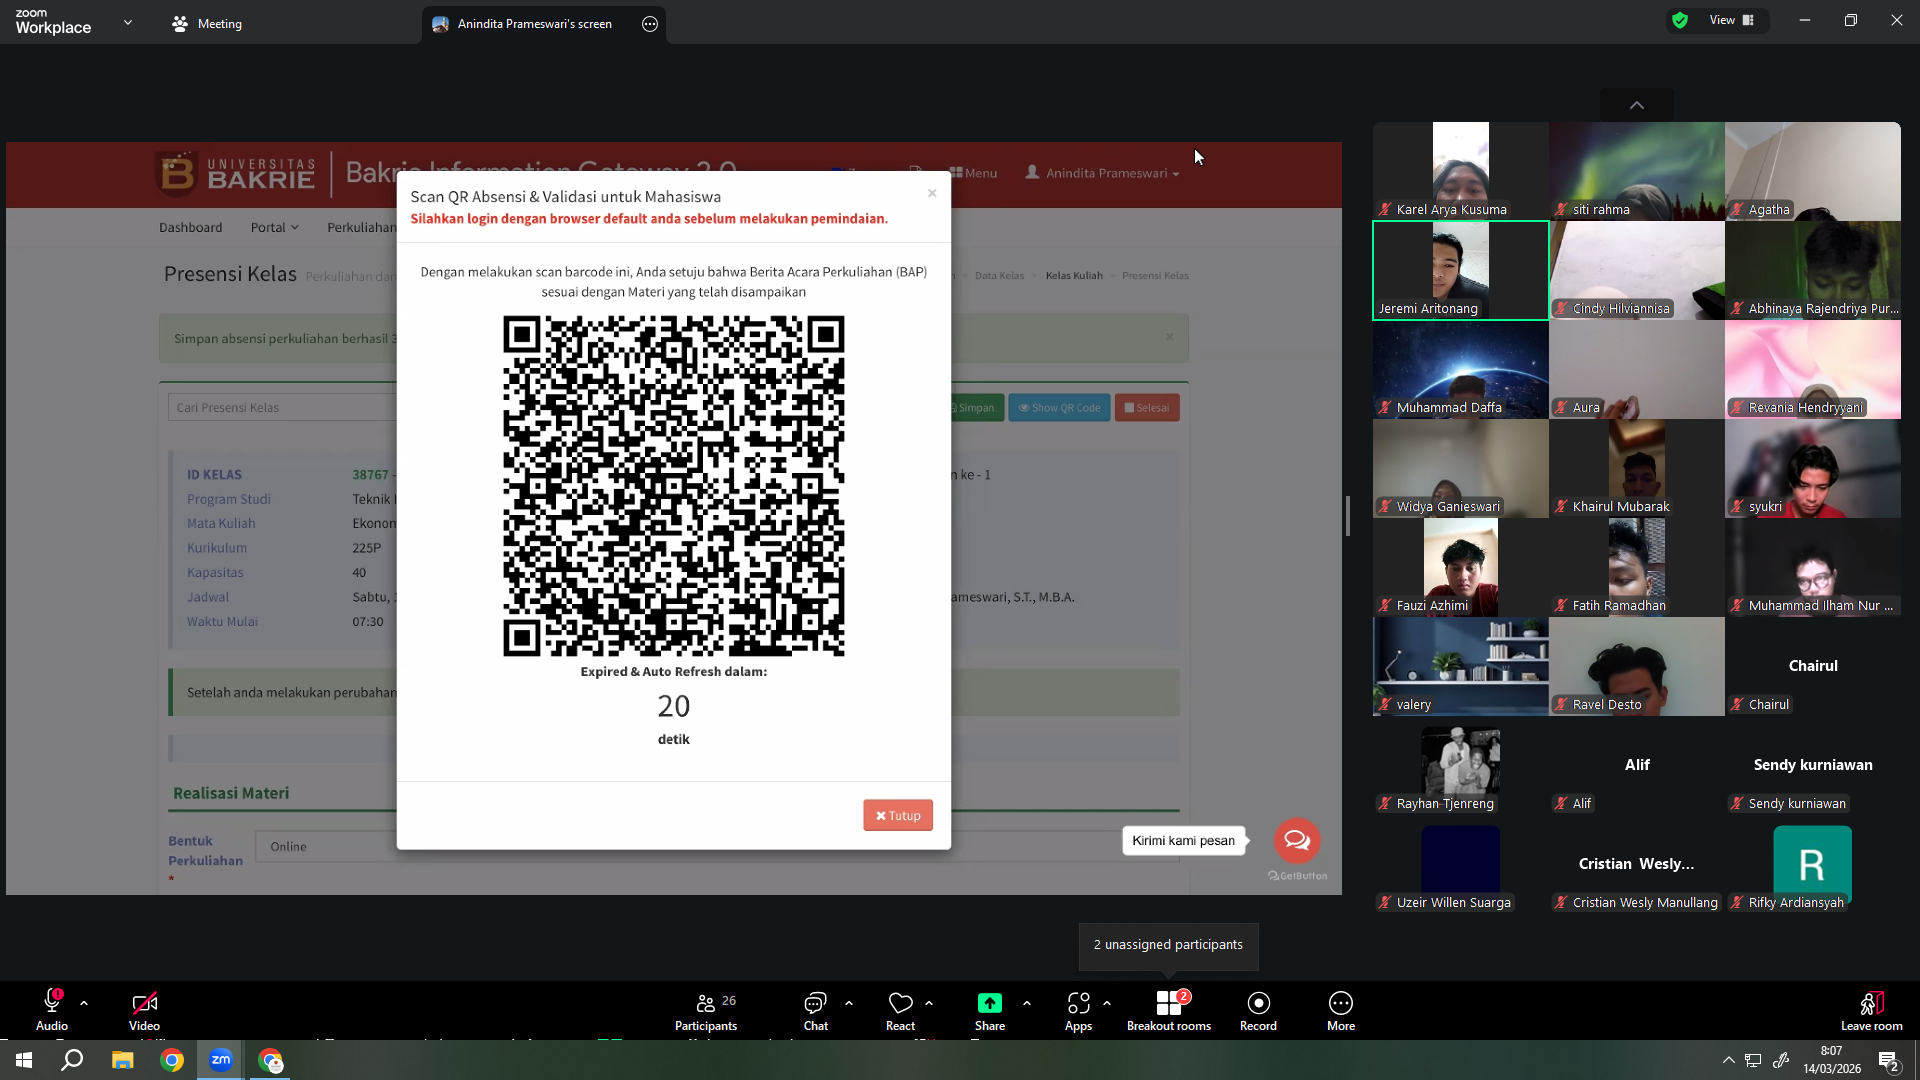Open Breakout rooms
Viewport: 1920px width, 1080px height.
click(x=1169, y=1010)
